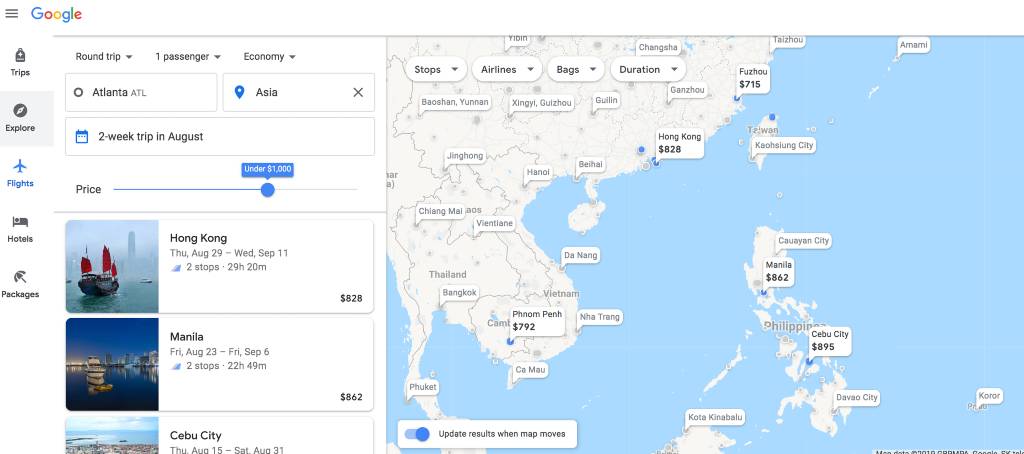Click the Xingyi, Guizhou map label

click(x=541, y=103)
